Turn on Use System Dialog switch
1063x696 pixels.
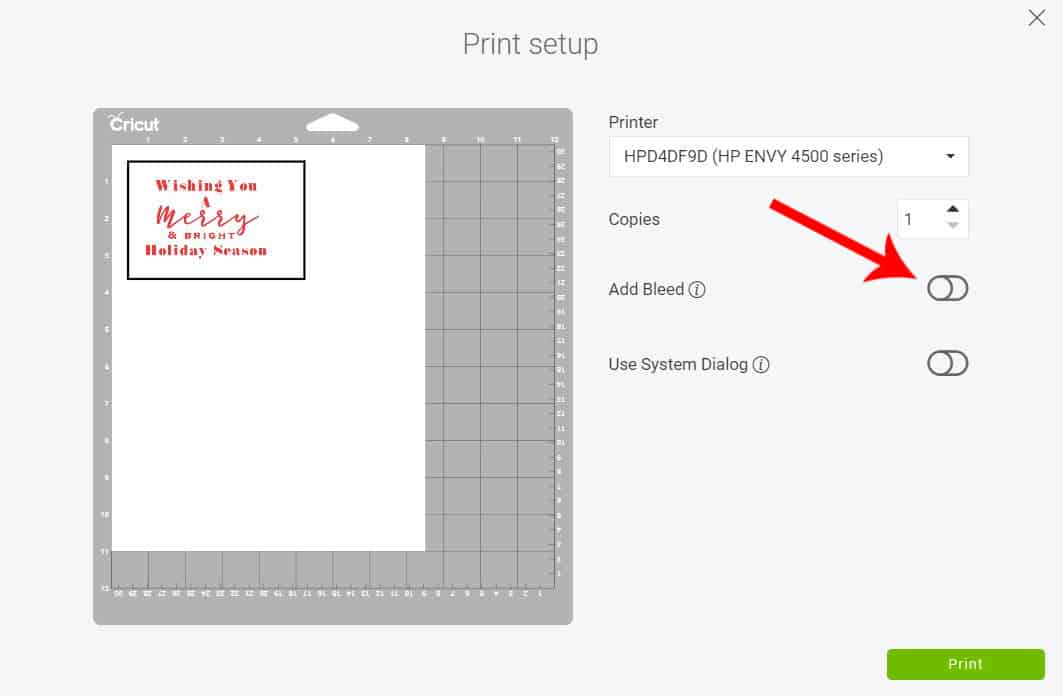[947, 364]
